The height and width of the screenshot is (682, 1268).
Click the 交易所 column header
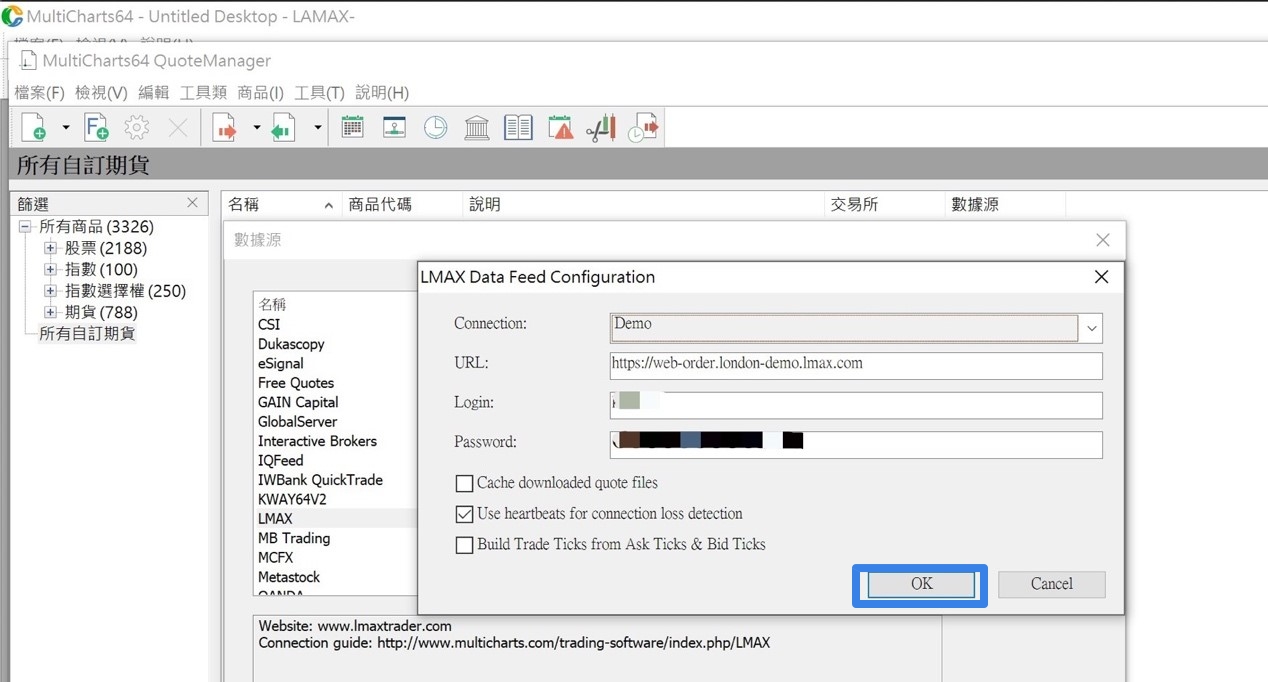(x=884, y=204)
